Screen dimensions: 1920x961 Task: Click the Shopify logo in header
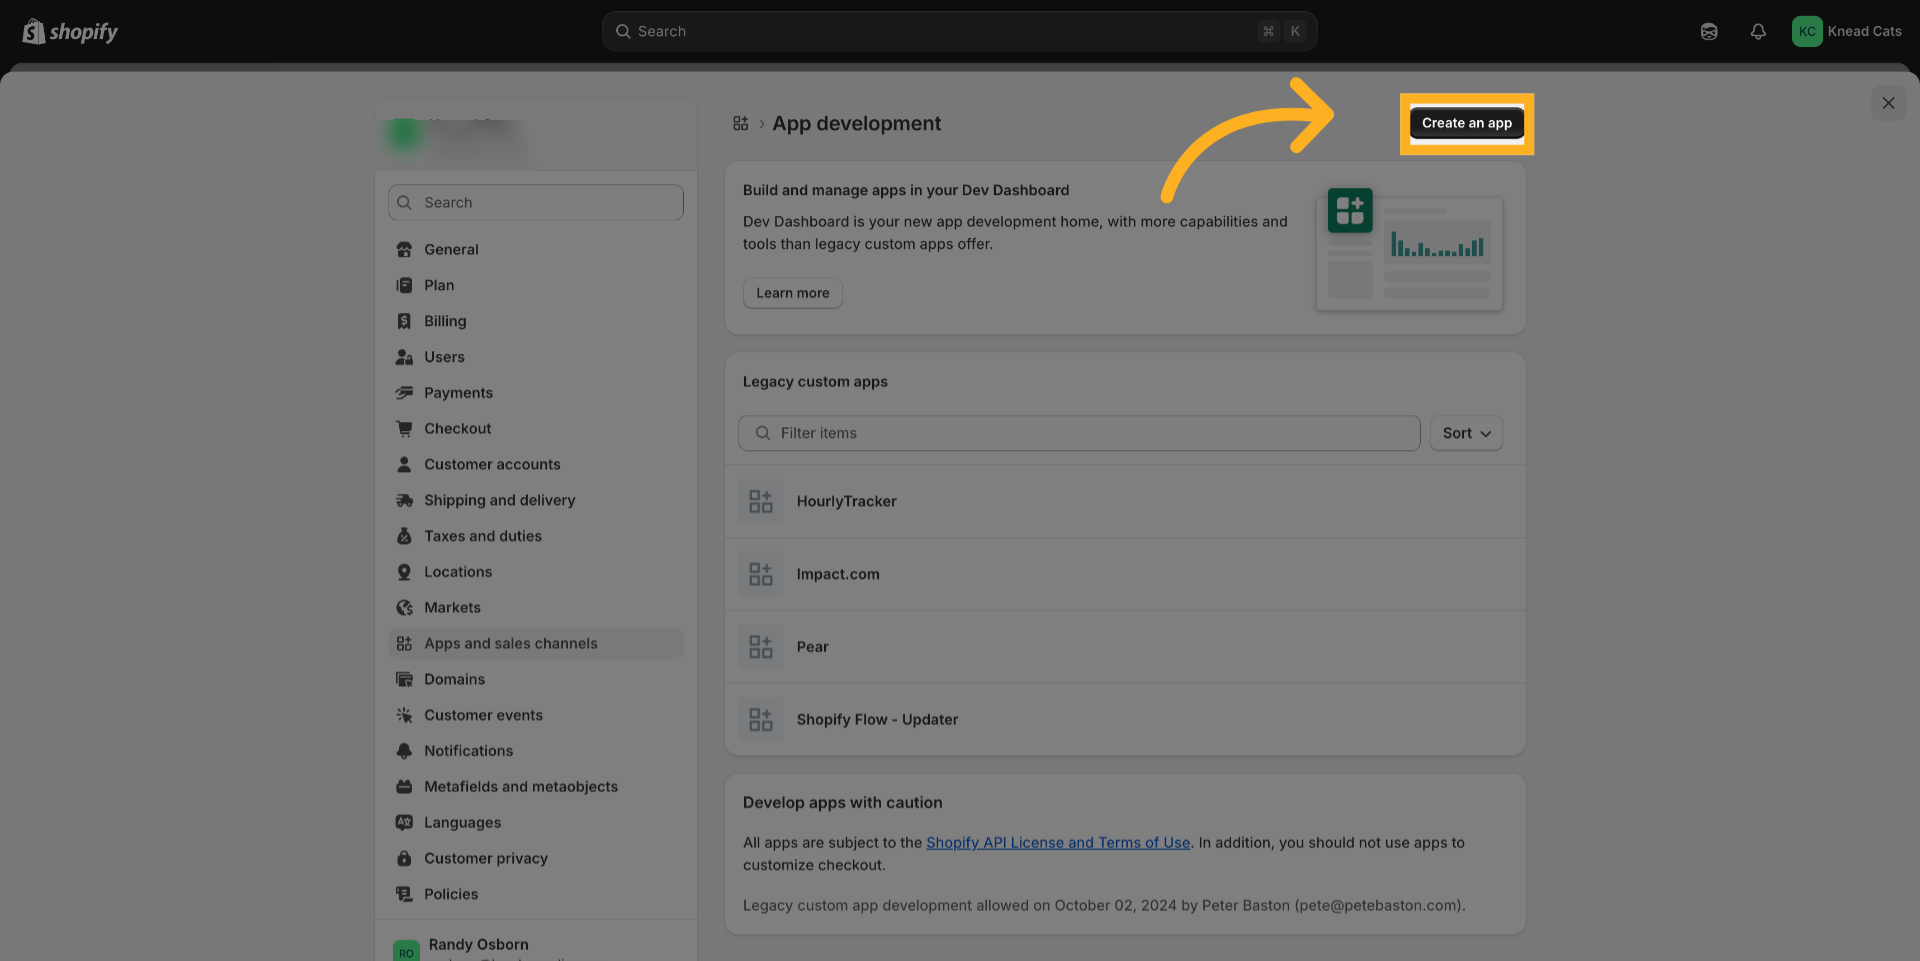[70, 32]
